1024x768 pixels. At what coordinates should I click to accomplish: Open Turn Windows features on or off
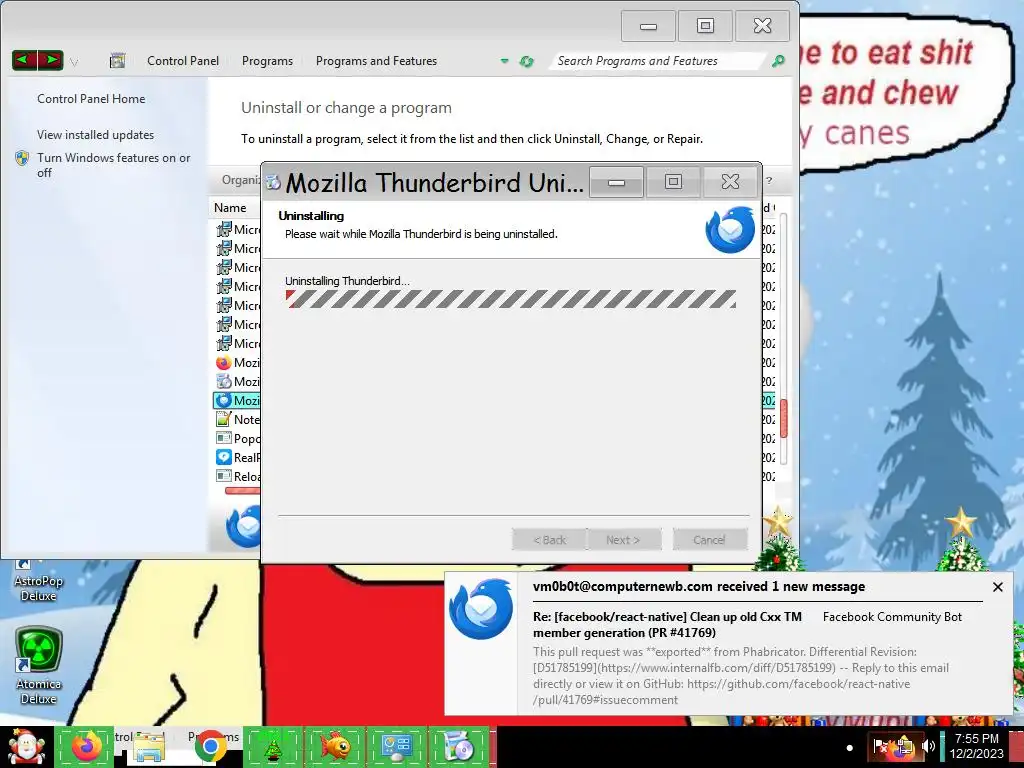(114, 165)
